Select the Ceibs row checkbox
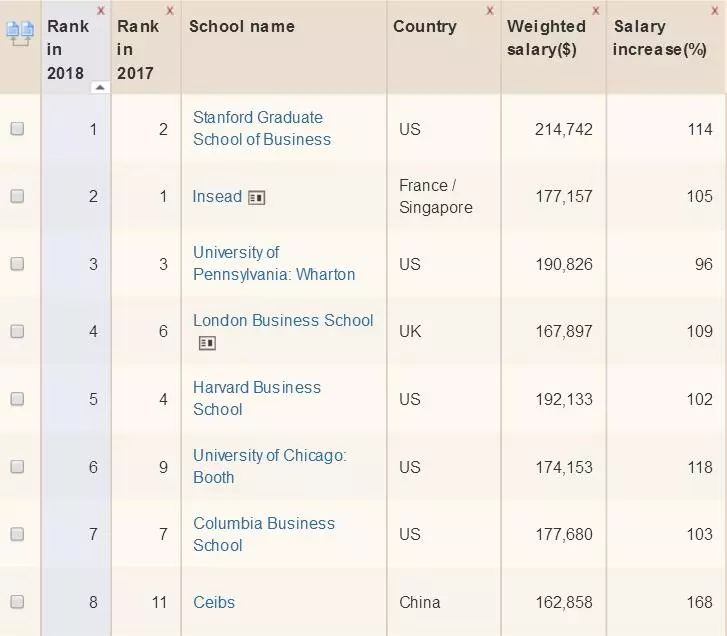This screenshot has width=727, height=636. coord(17,602)
